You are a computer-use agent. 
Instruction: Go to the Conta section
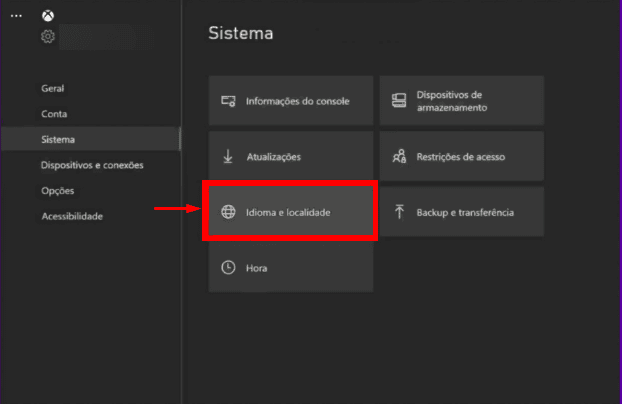(x=54, y=114)
